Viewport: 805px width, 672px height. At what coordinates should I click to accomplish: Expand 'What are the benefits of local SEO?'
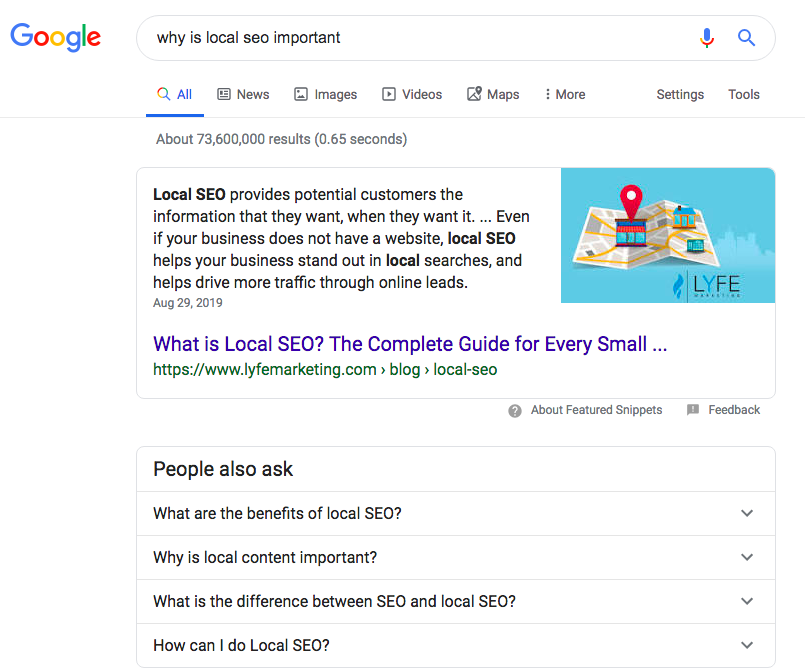click(x=456, y=513)
